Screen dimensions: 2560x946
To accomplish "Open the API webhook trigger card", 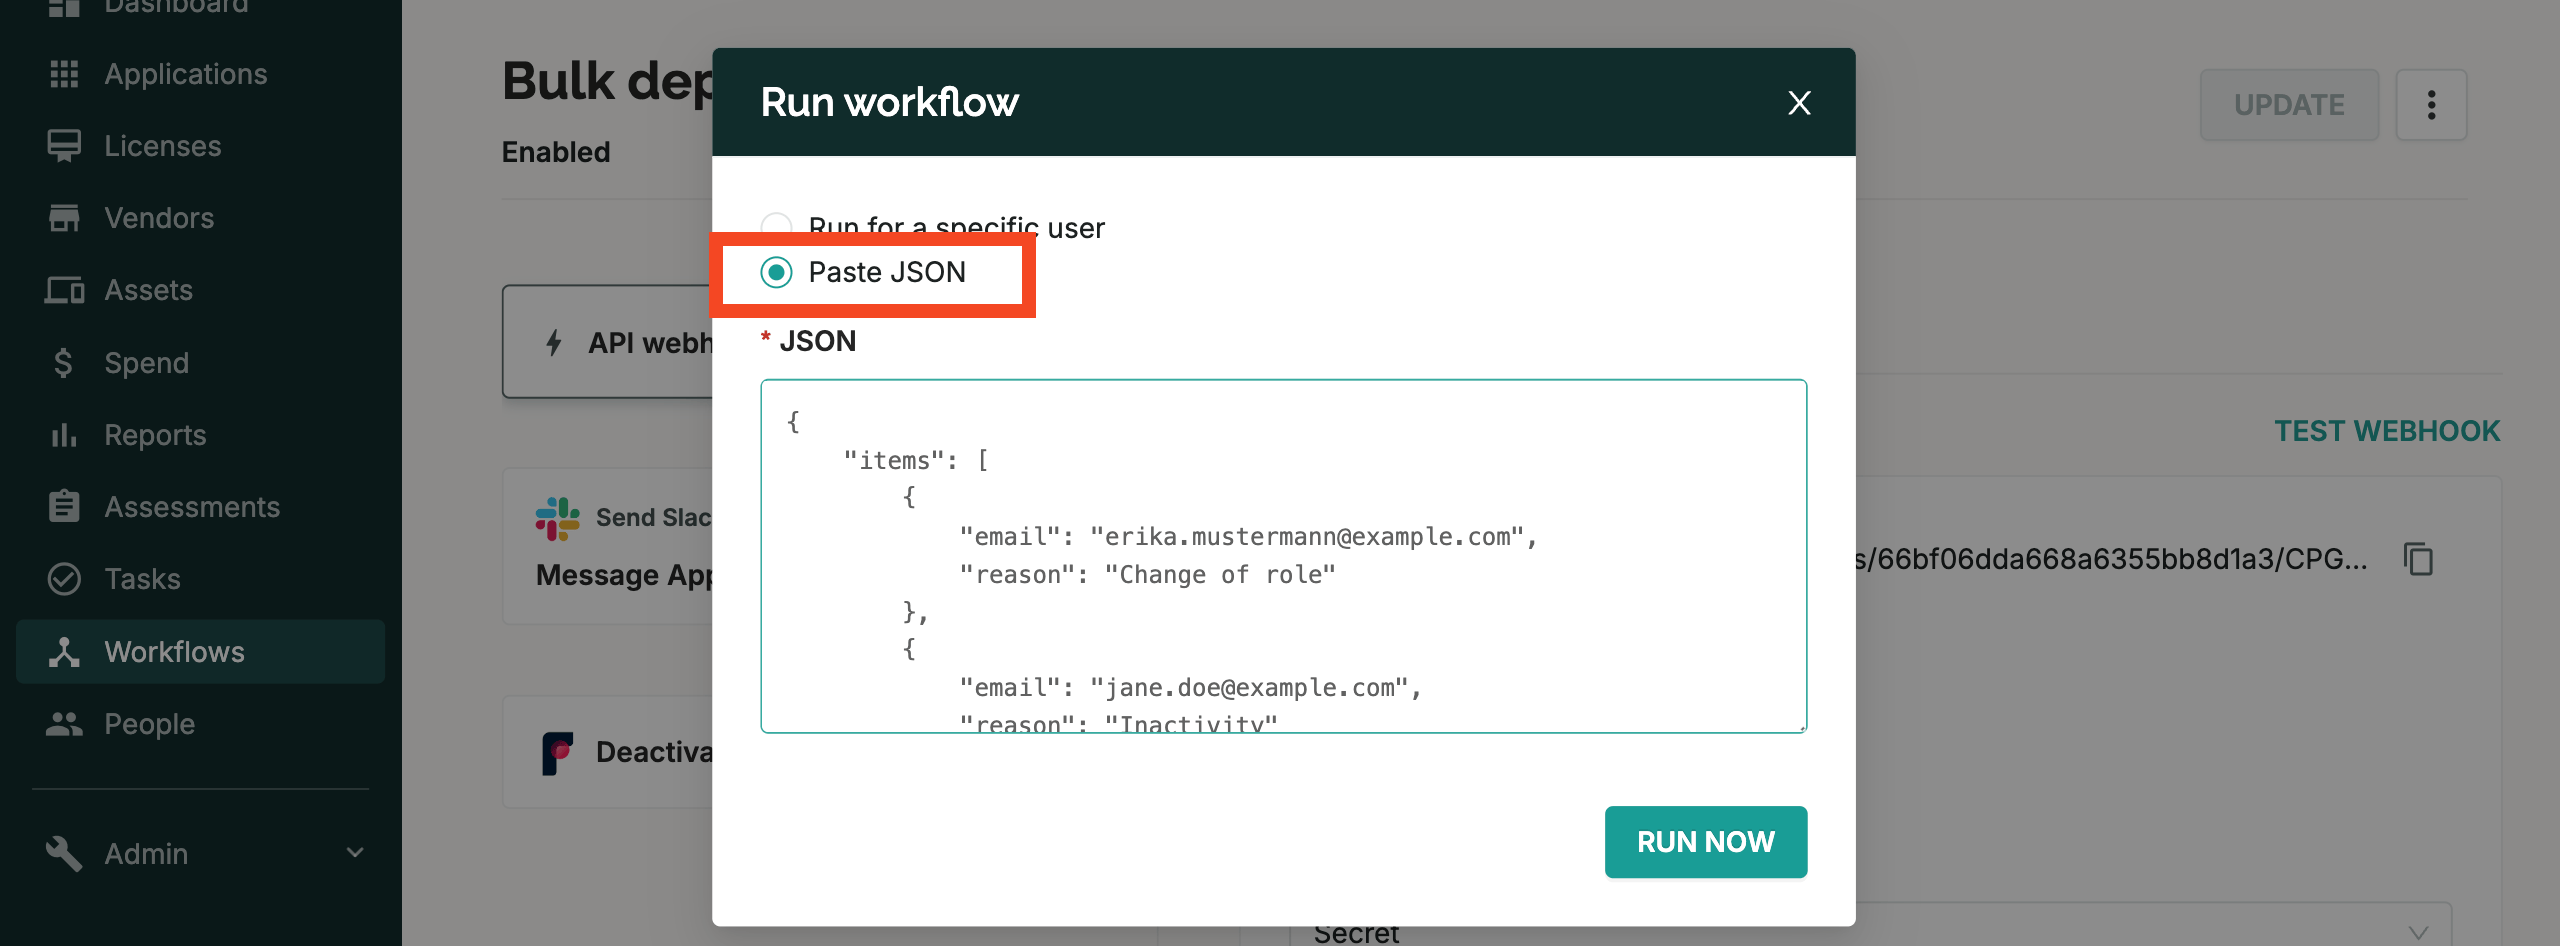I will click(608, 342).
